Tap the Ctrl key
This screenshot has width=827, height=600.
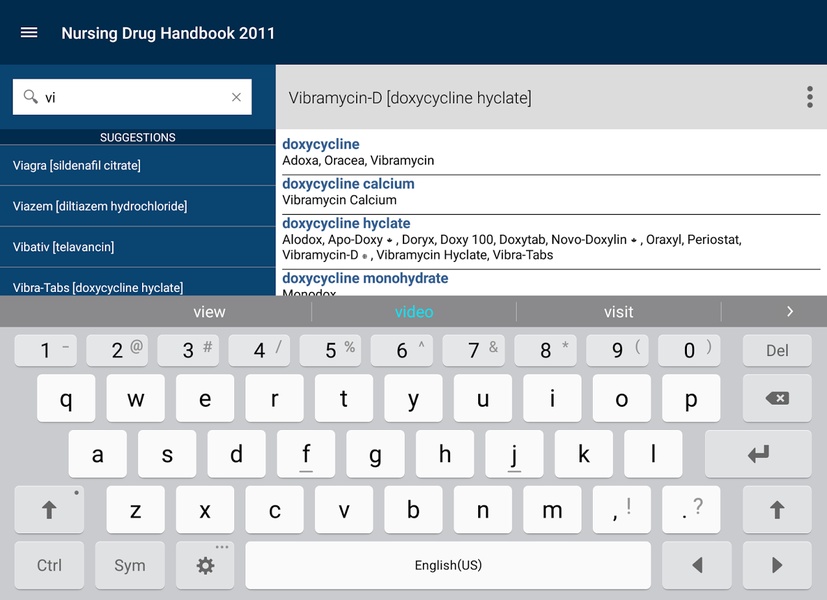click(49, 565)
